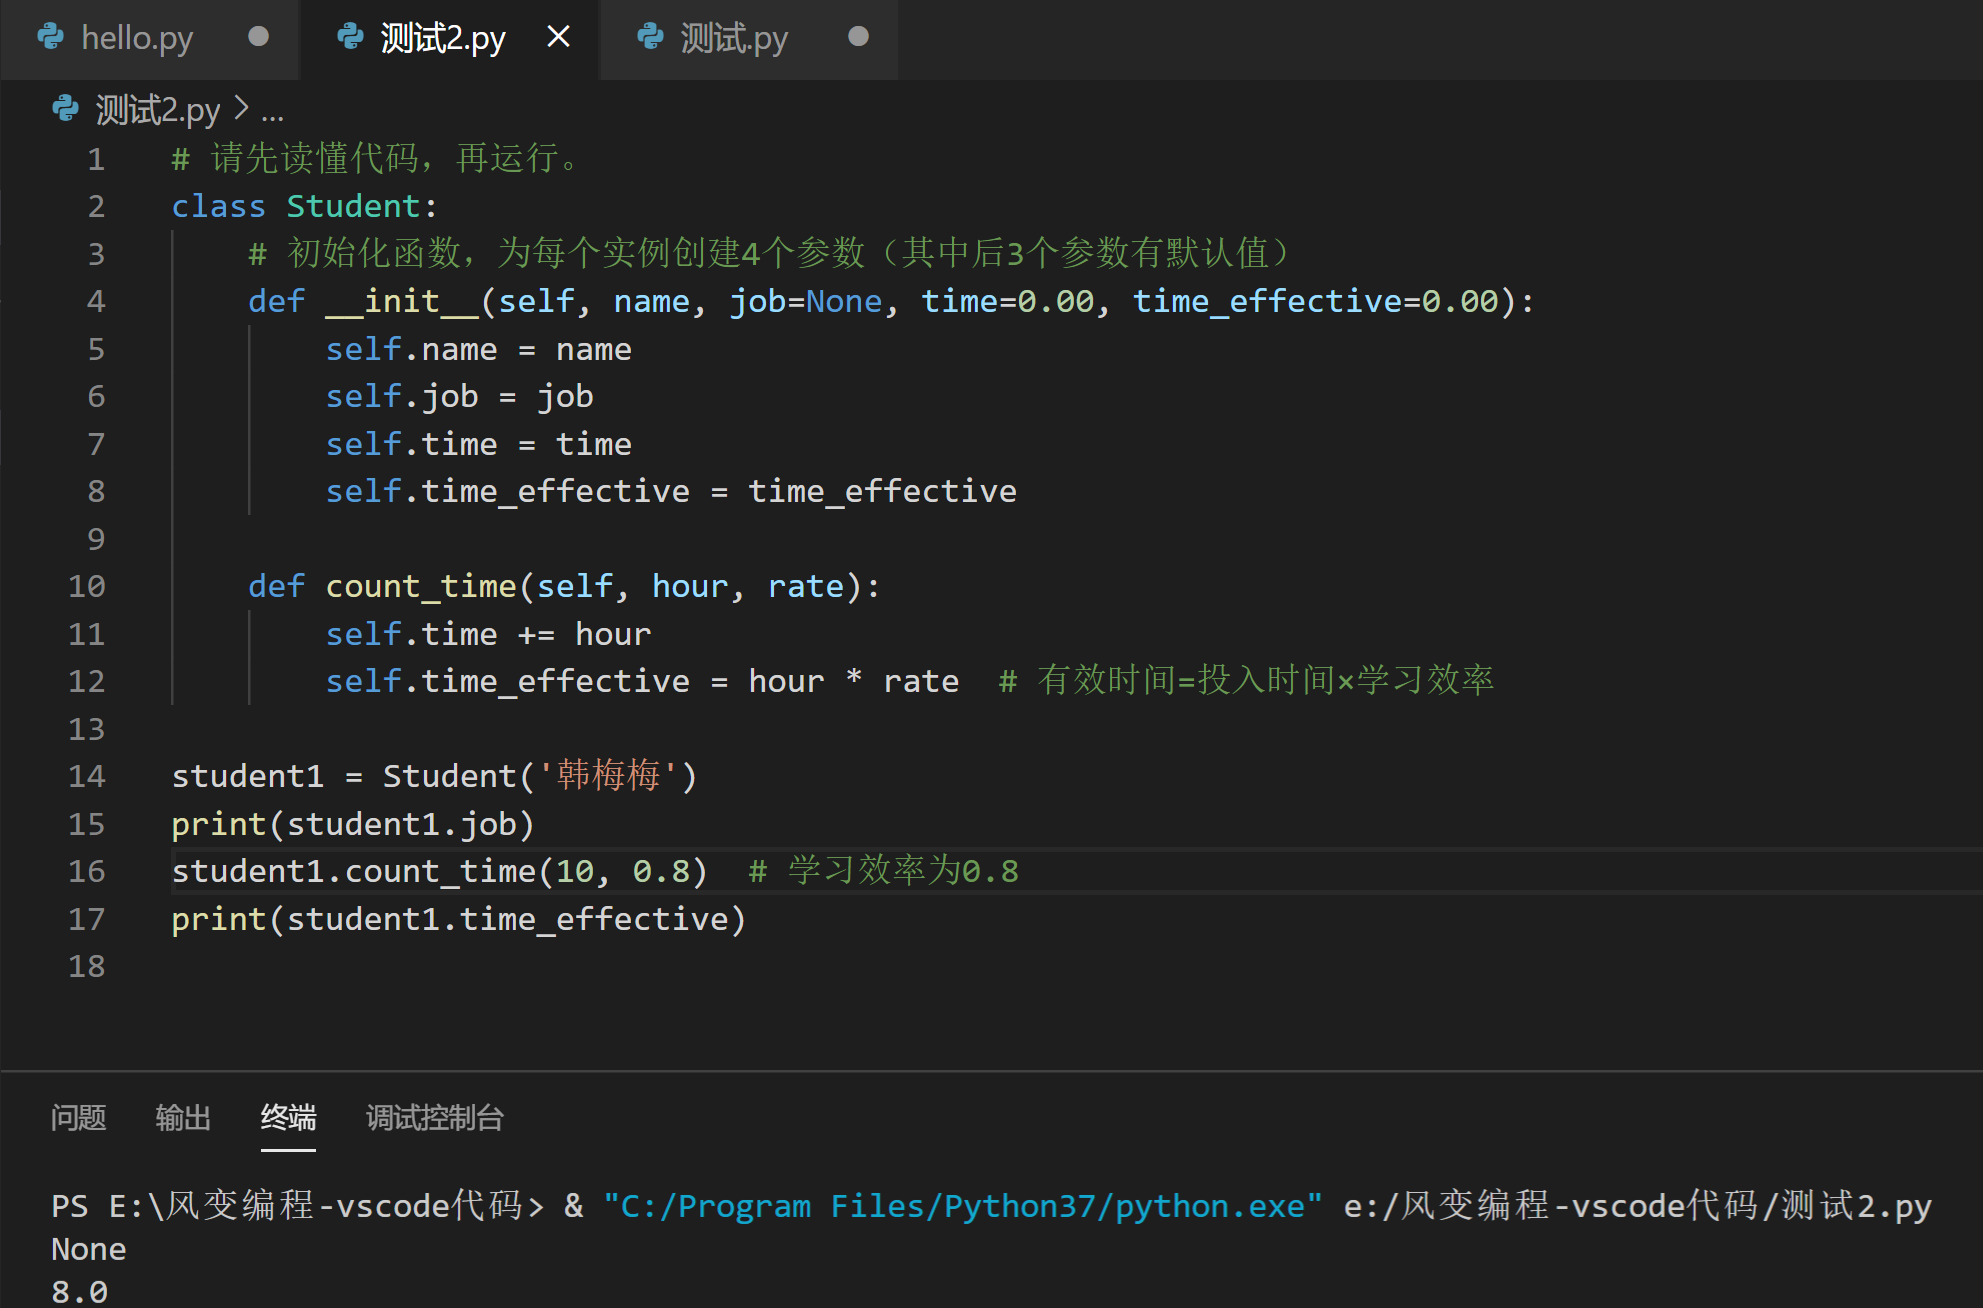Click line number 18 in the gutter
Screen dimensions: 1983x1308
coord(87,966)
